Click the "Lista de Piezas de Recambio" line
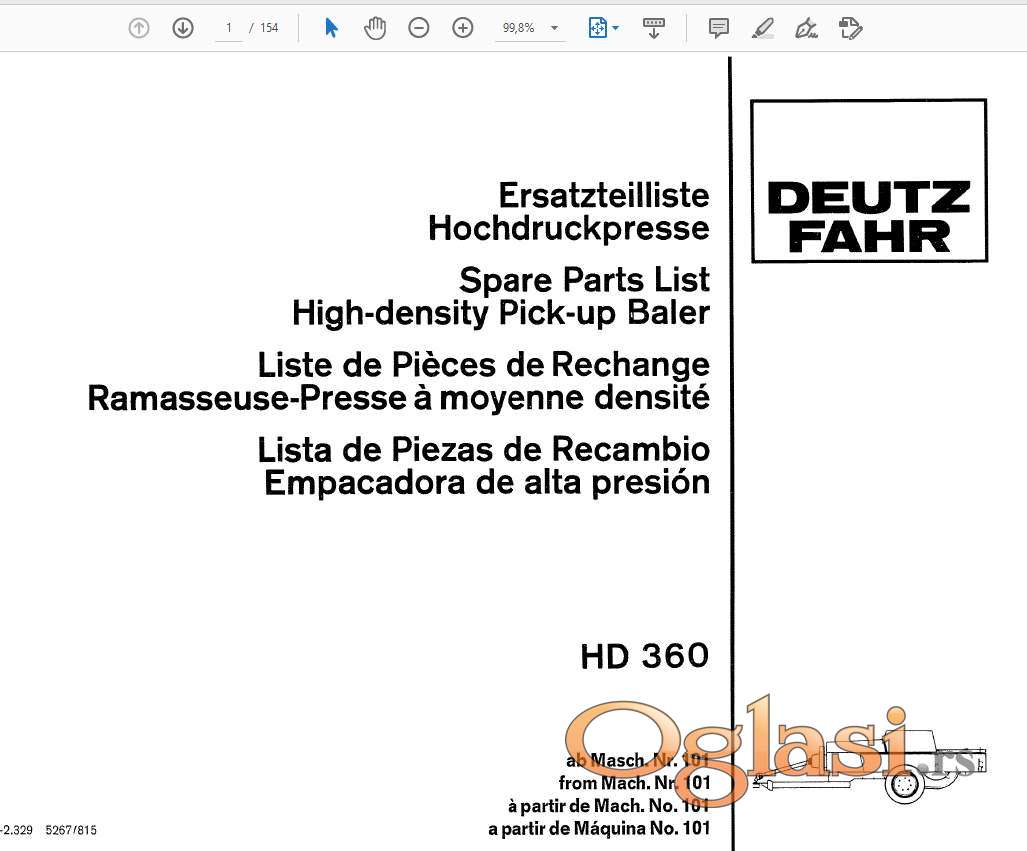 click(483, 449)
